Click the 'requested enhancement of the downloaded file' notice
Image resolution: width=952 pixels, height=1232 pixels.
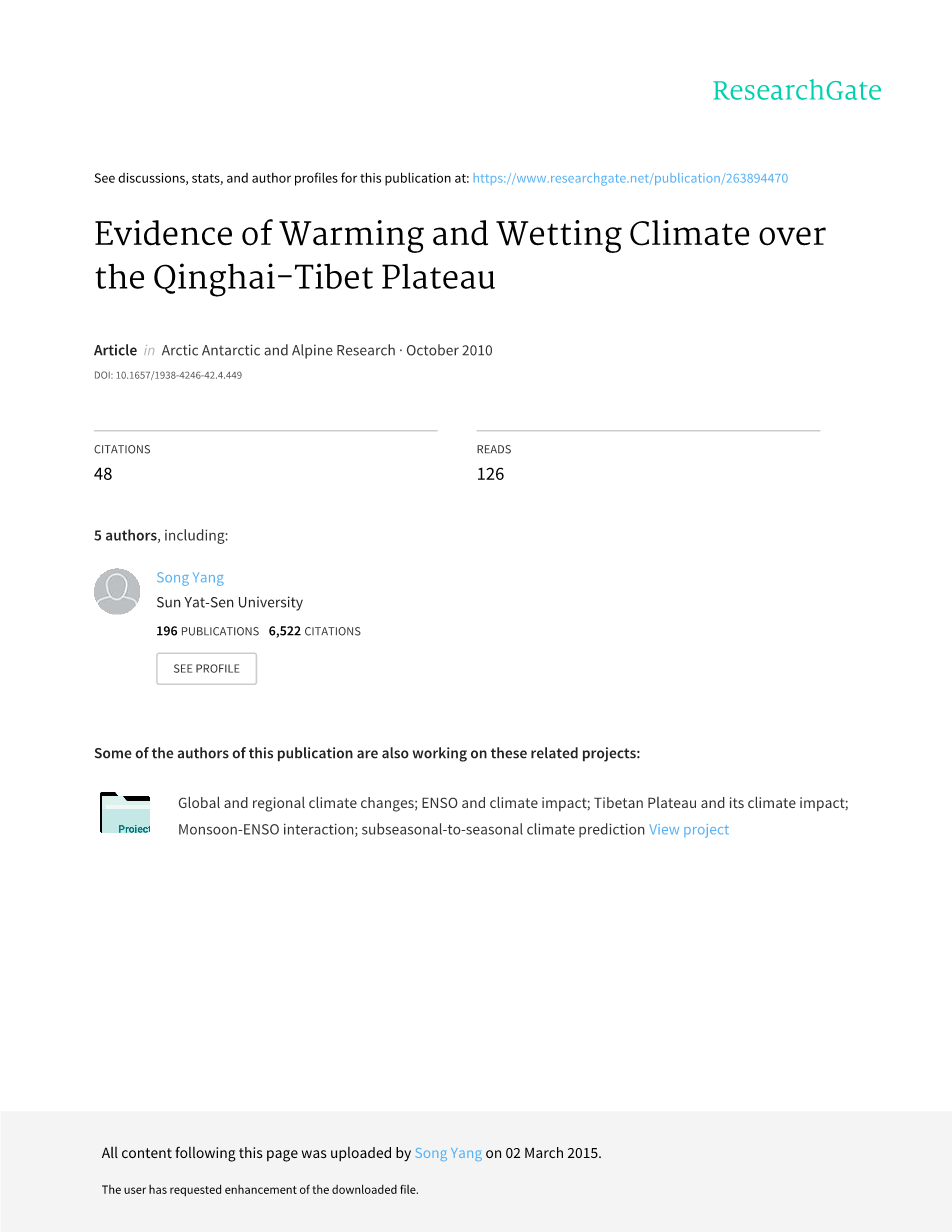click(260, 1190)
